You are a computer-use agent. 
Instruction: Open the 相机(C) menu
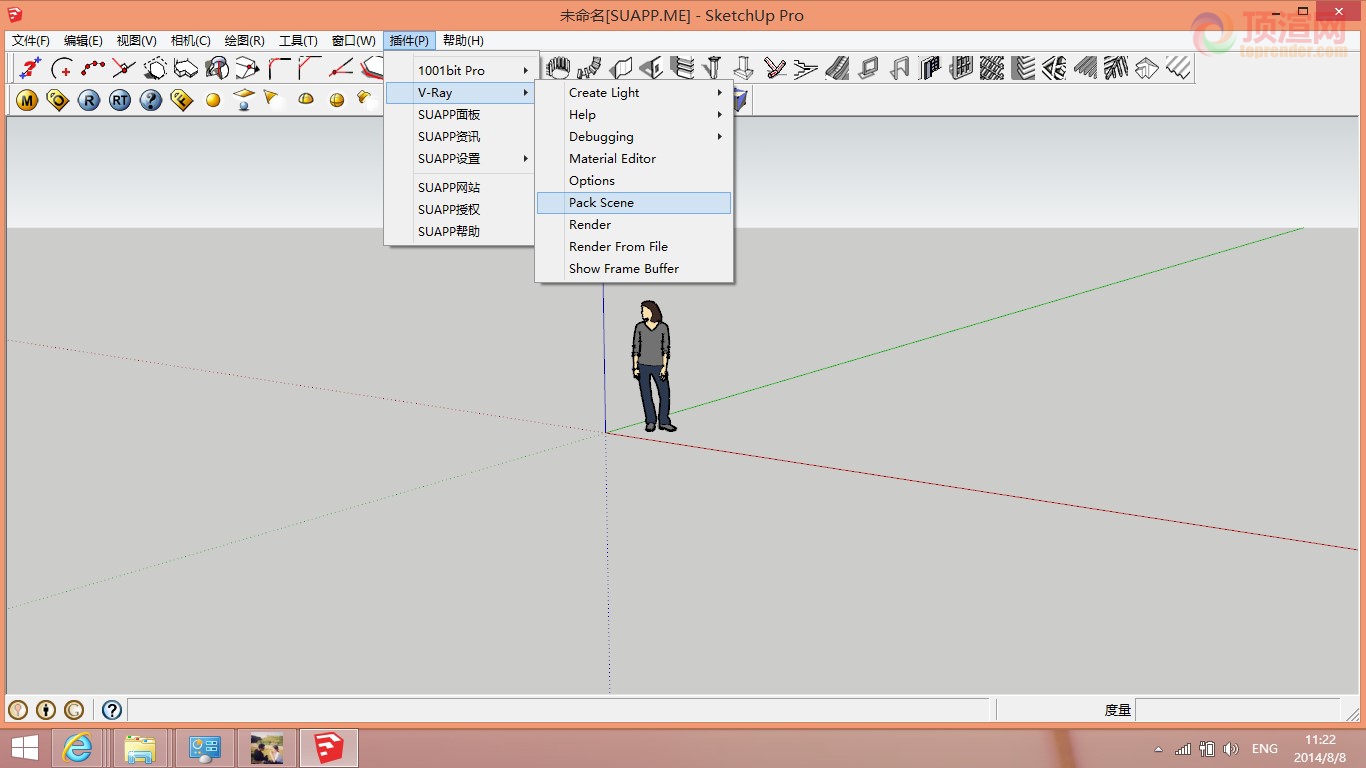pos(191,41)
